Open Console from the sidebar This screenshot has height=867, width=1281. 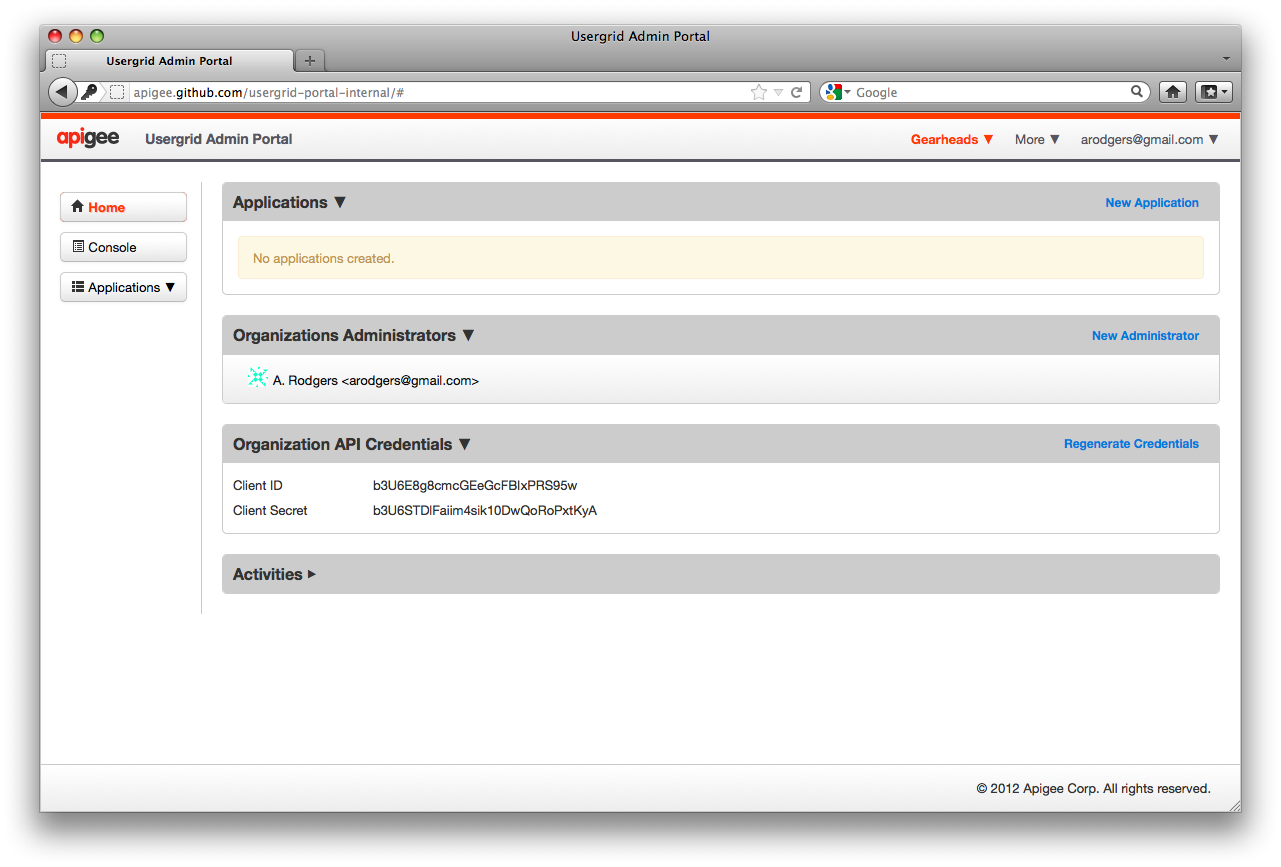(123, 247)
